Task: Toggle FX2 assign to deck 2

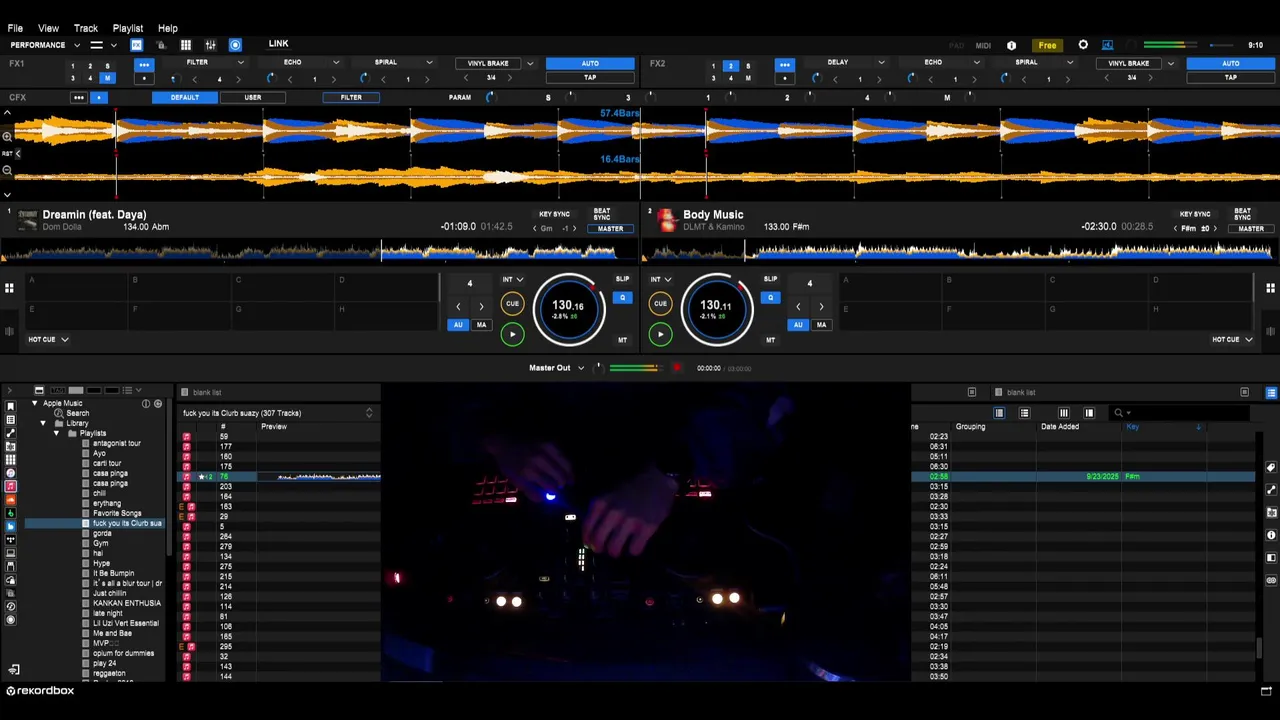Action: [730, 66]
